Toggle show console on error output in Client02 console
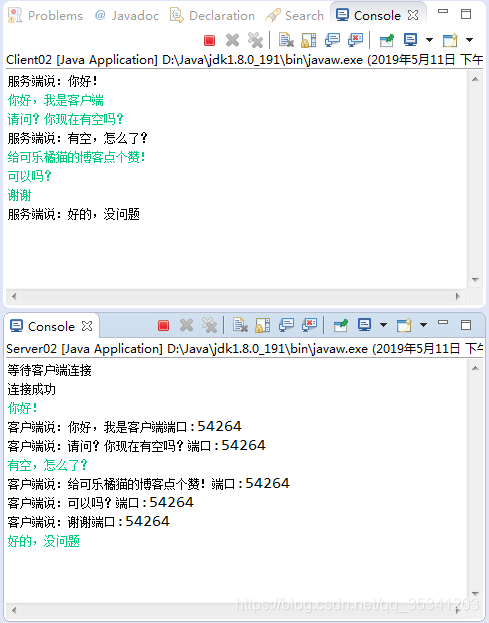This screenshot has width=489, height=623. coord(355,40)
